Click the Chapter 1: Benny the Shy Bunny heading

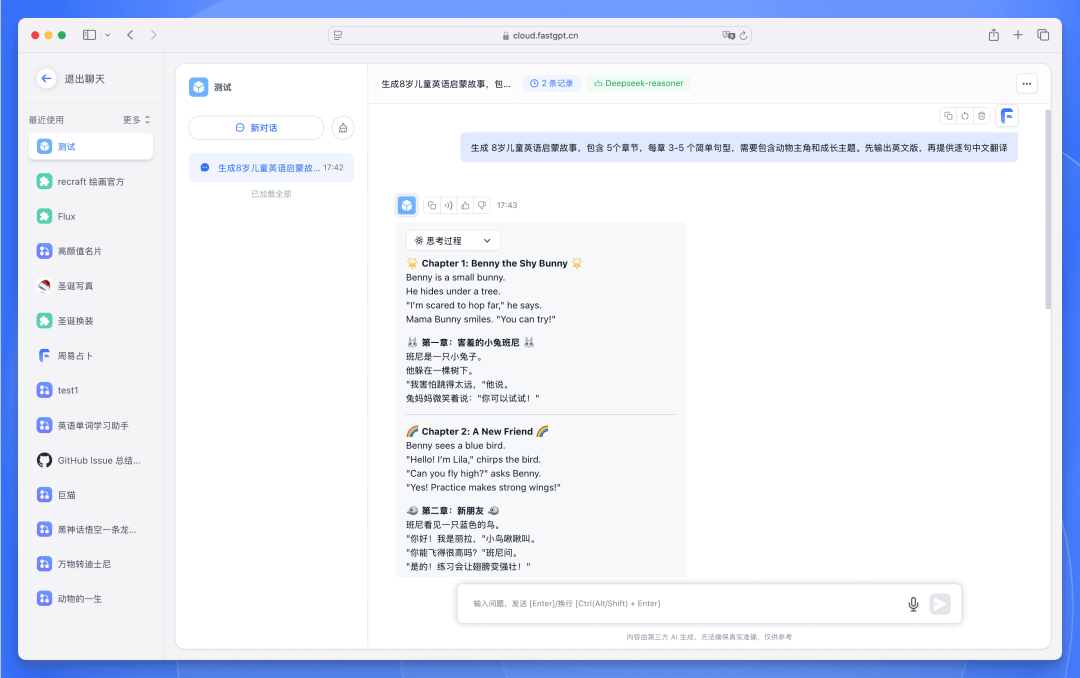(x=495, y=263)
